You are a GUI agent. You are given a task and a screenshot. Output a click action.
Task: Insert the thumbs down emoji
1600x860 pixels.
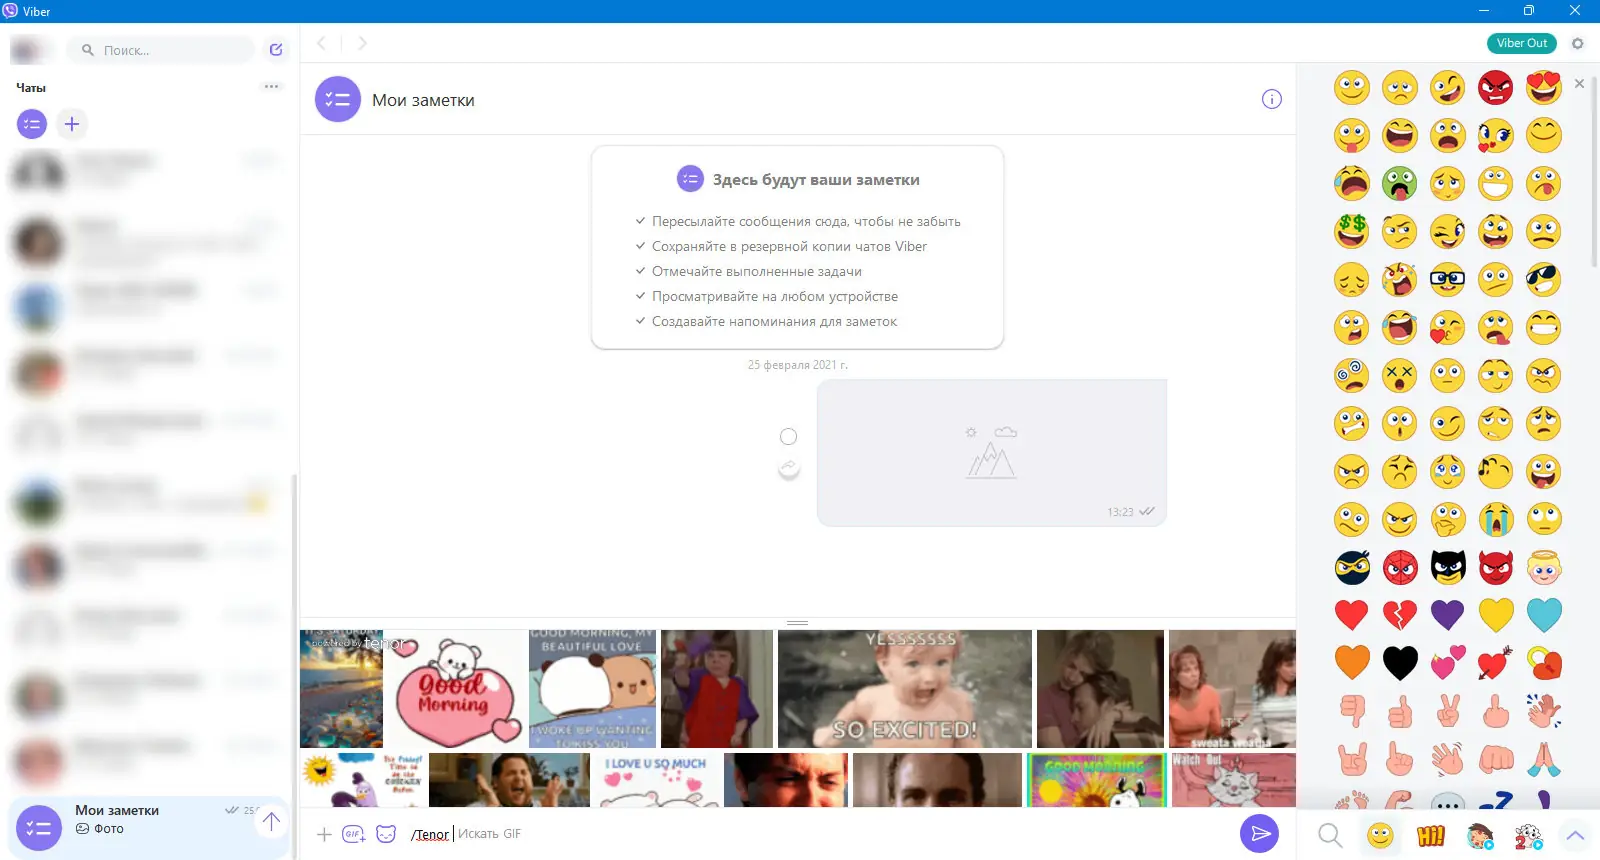pyautogui.click(x=1352, y=711)
